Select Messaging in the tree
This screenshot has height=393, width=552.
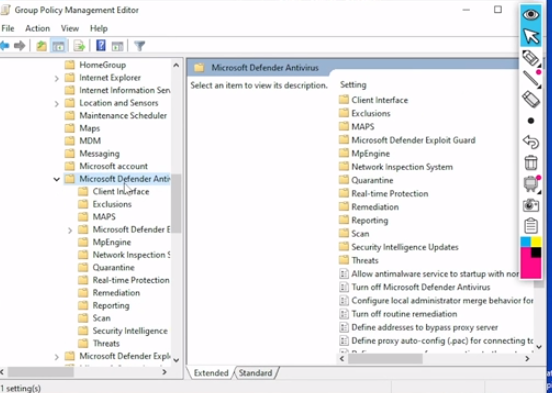pyautogui.click(x=99, y=154)
